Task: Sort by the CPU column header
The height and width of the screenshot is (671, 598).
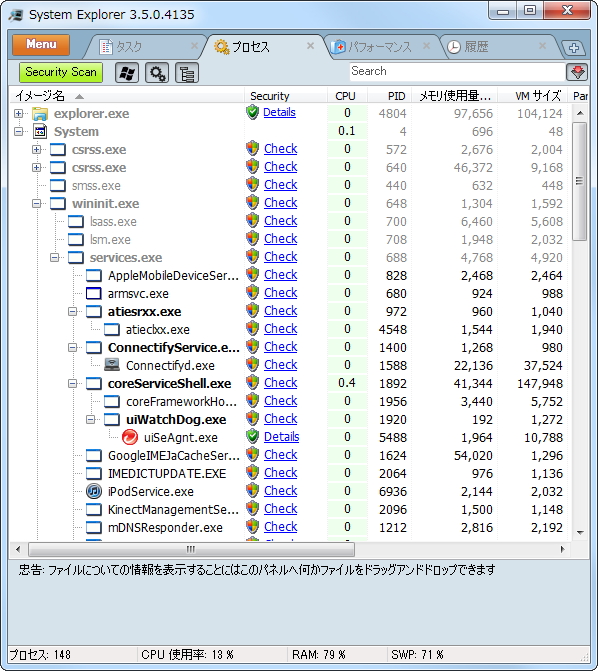Action: point(346,96)
